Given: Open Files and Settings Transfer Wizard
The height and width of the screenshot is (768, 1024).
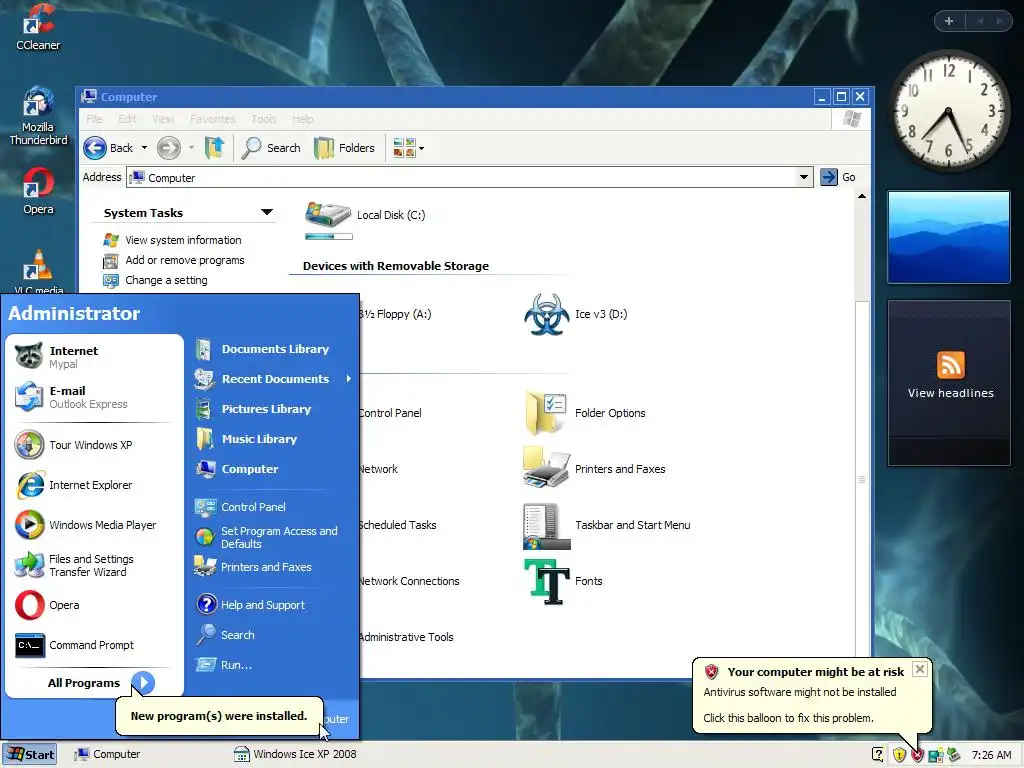Looking at the screenshot, I should [93, 566].
